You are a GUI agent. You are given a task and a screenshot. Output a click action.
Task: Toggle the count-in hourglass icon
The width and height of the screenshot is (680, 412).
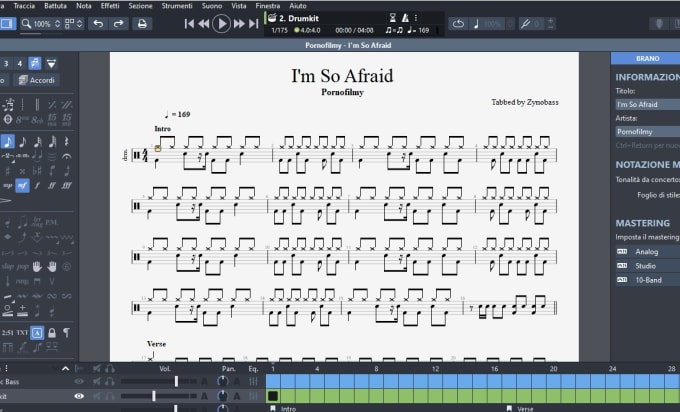point(392,18)
